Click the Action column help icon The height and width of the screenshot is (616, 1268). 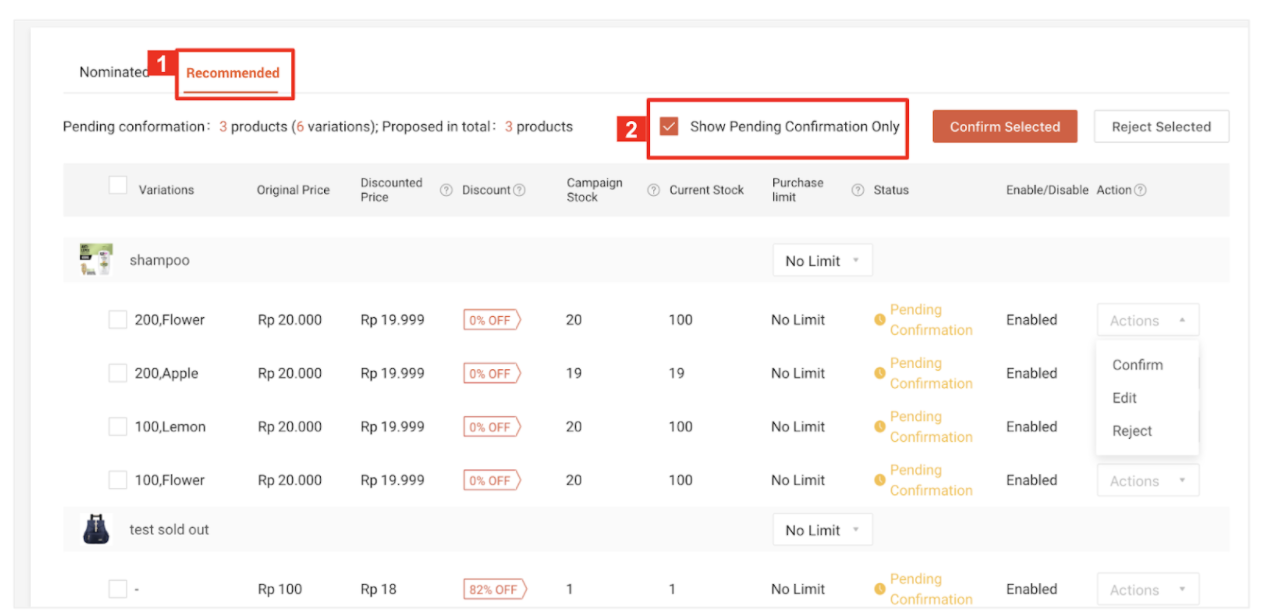(x=1142, y=189)
